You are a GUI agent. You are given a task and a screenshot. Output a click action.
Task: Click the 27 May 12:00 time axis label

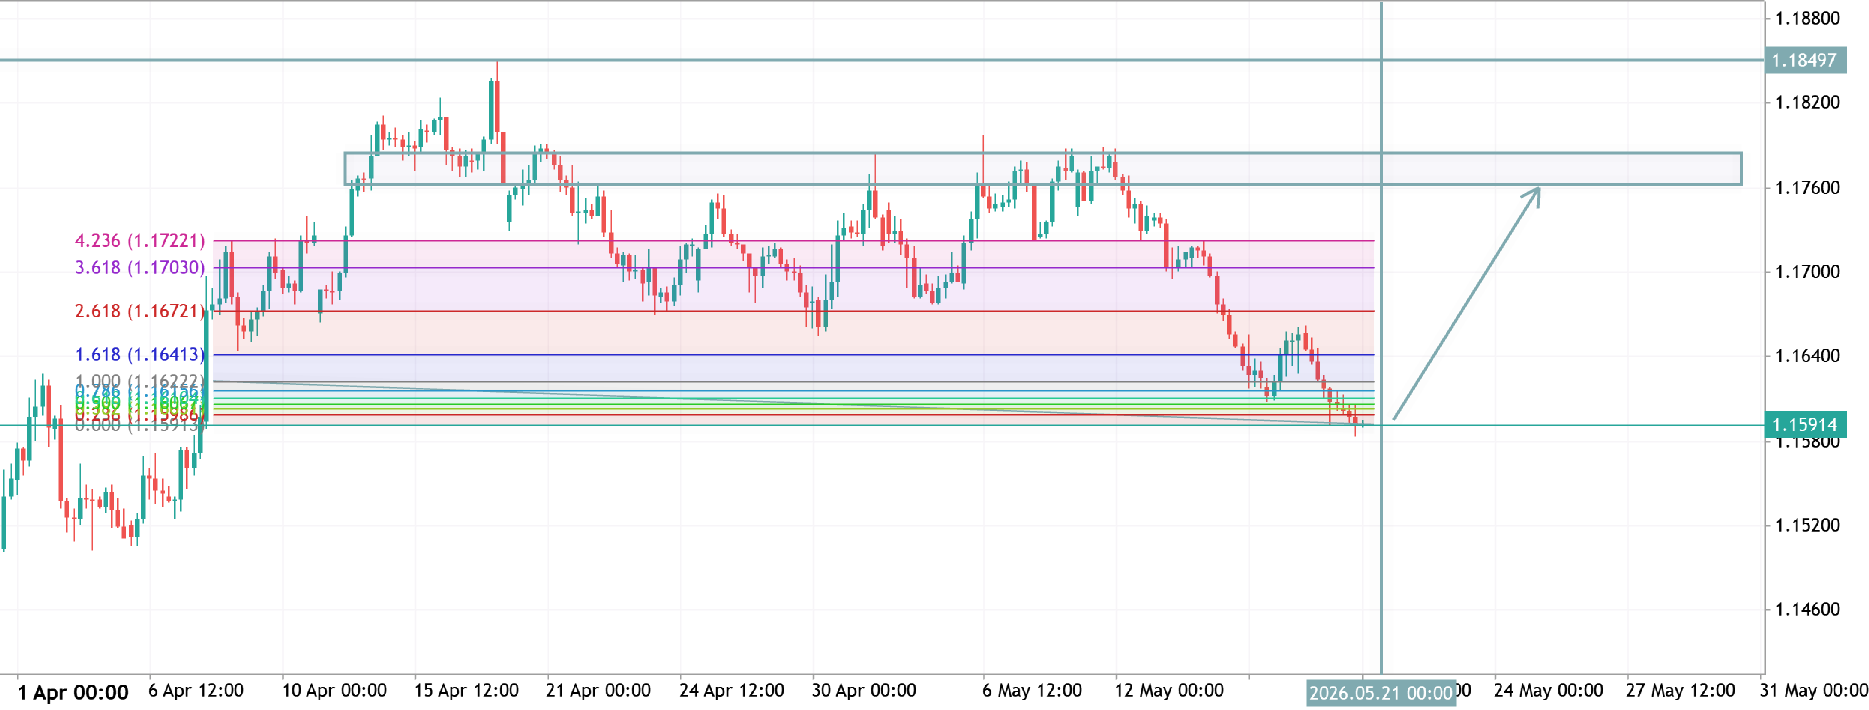[x=1681, y=691]
